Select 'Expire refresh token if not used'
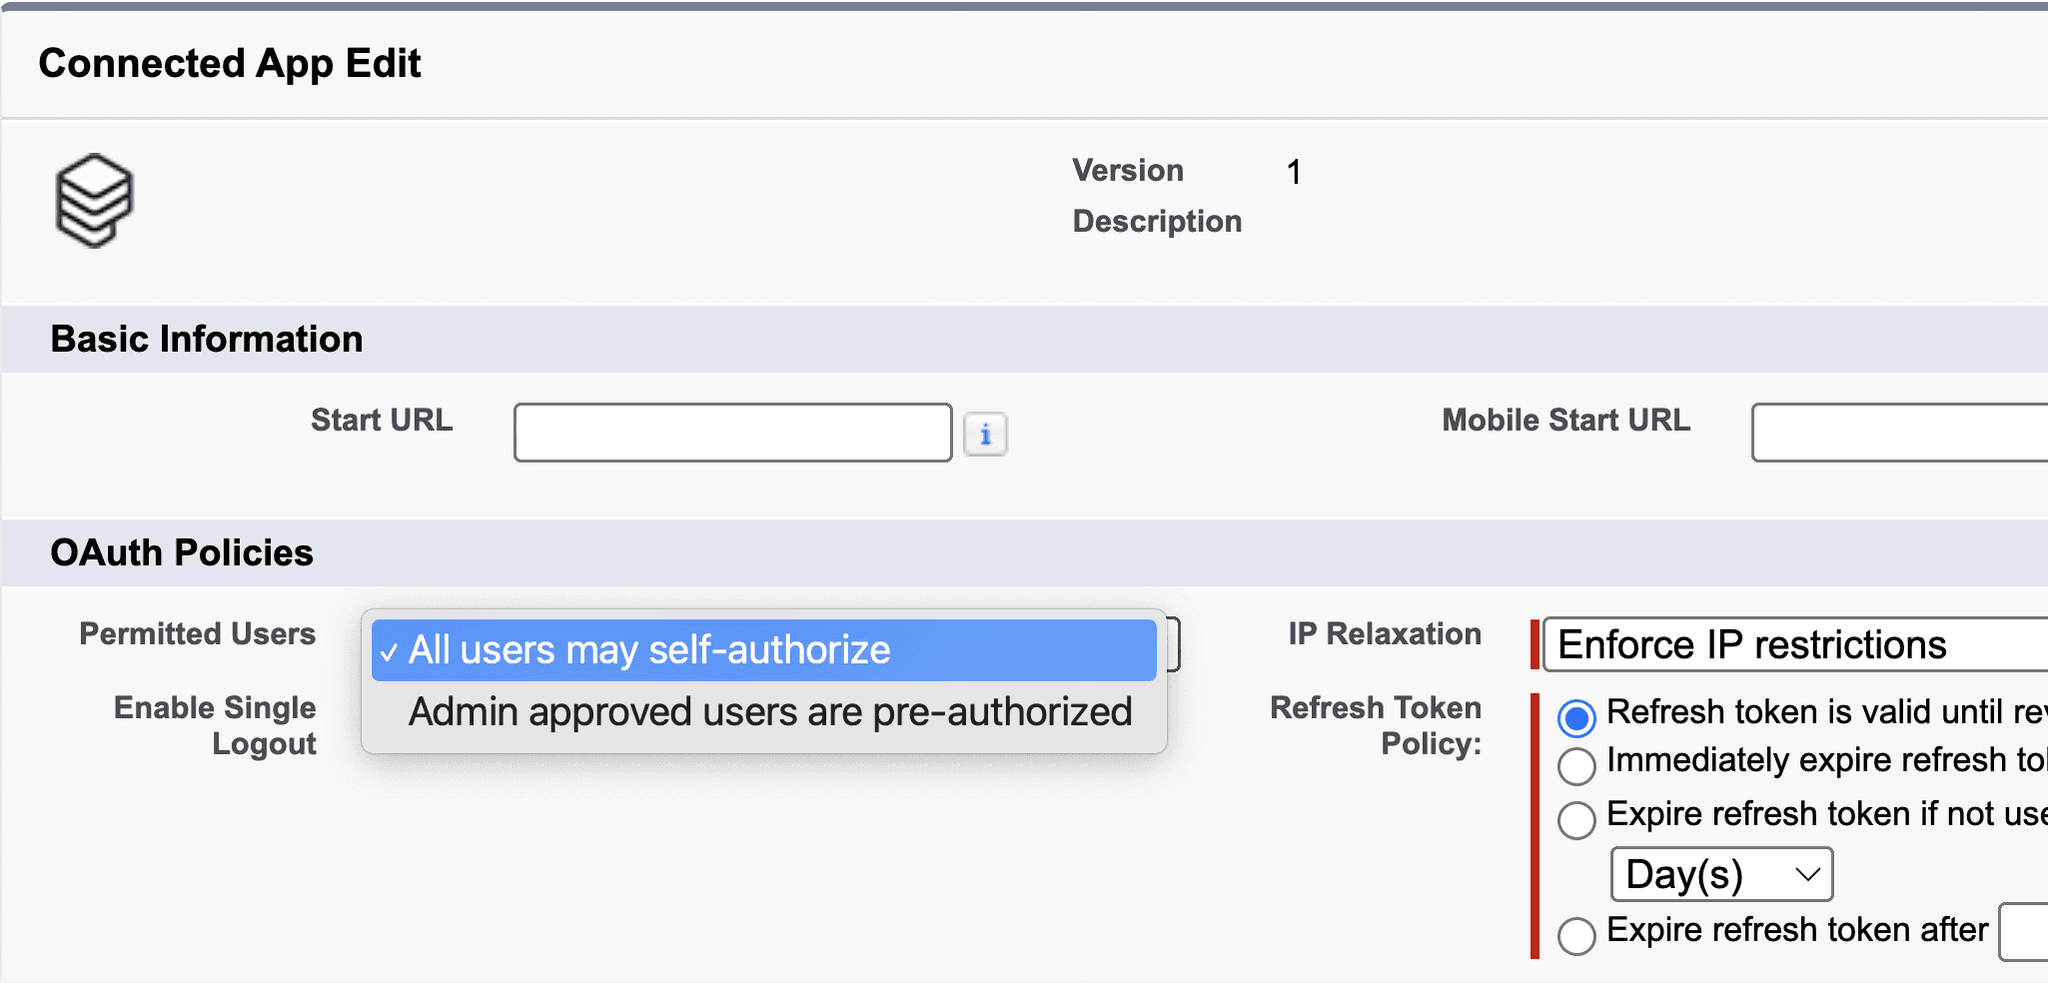Screen dimensions: 2048x983 click(1577, 820)
